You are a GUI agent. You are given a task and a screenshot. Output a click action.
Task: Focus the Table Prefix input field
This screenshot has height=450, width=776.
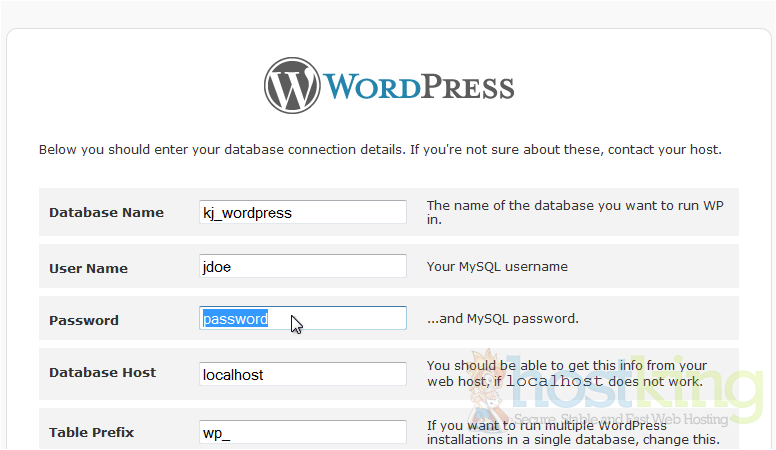click(x=303, y=433)
